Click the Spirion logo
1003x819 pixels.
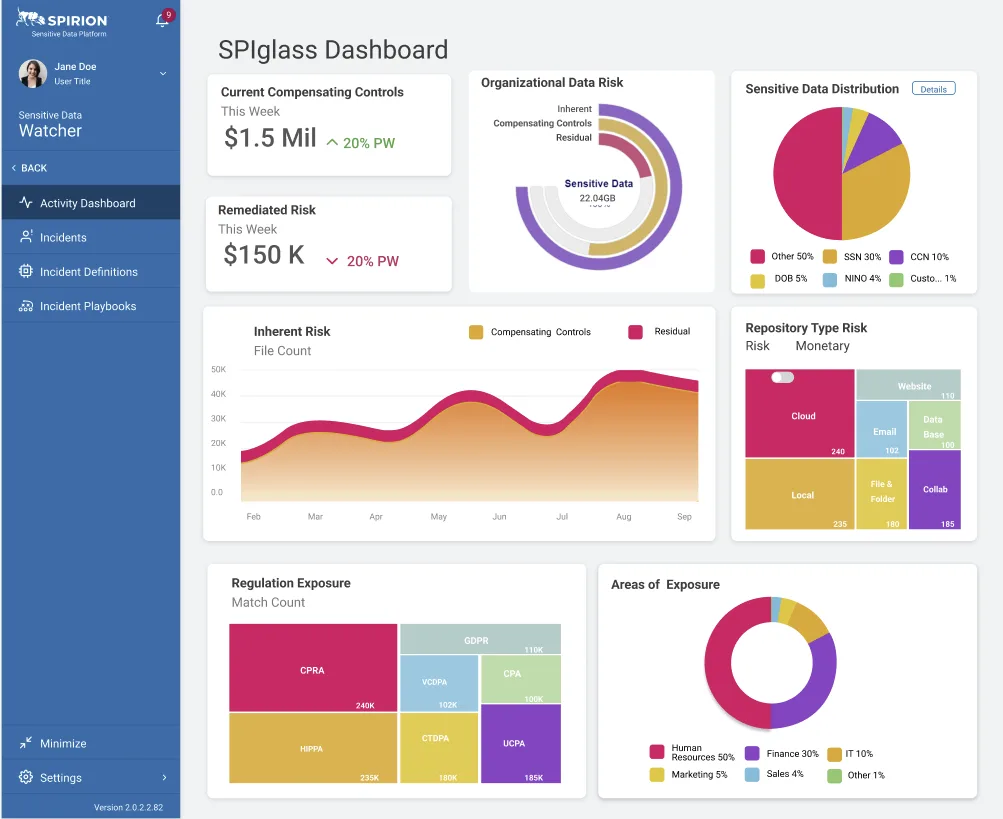(x=62, y=22)
